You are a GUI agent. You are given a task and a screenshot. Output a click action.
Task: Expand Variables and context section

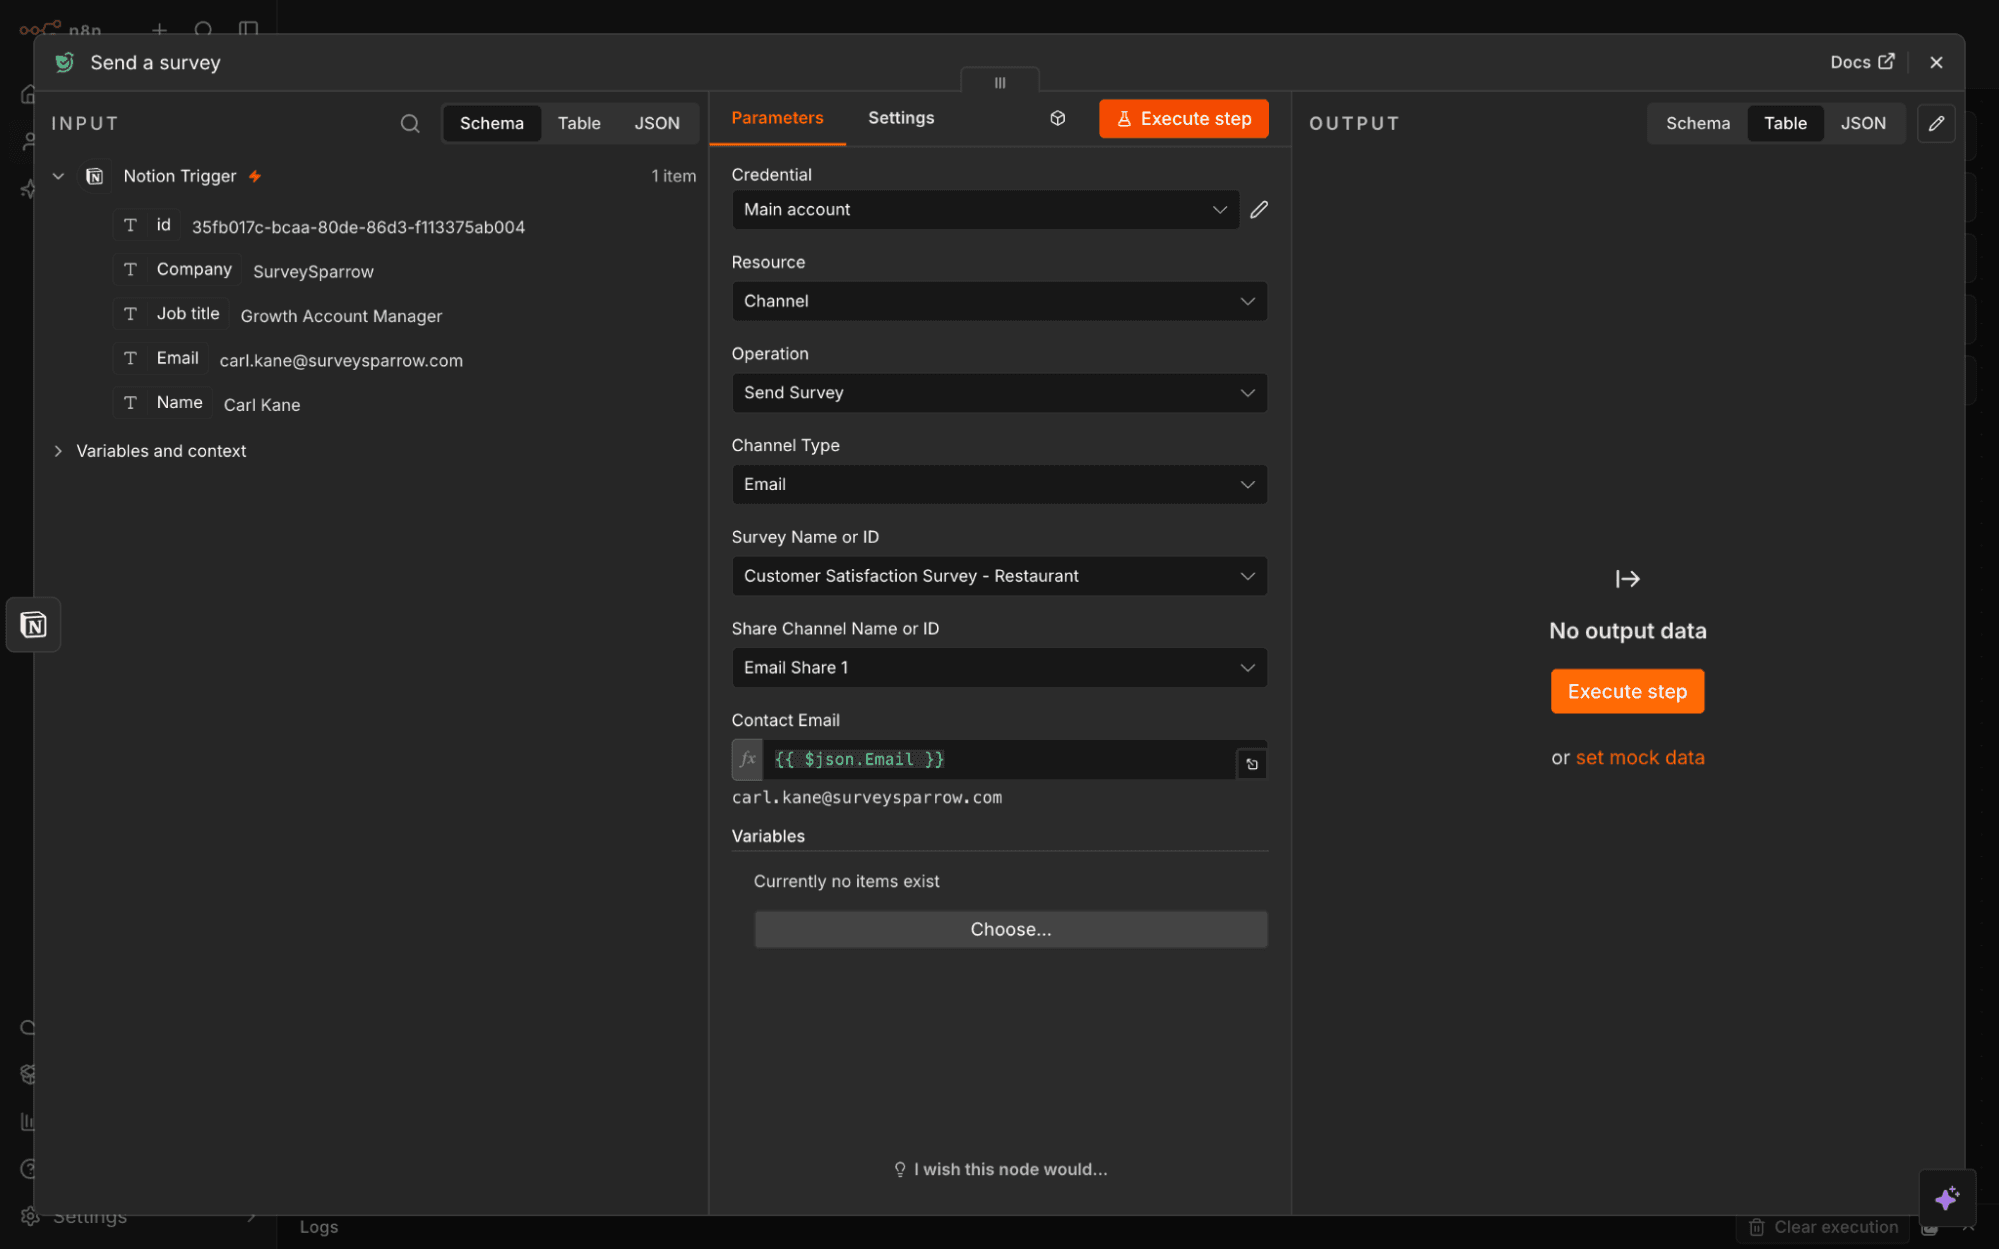click(58, 451)
